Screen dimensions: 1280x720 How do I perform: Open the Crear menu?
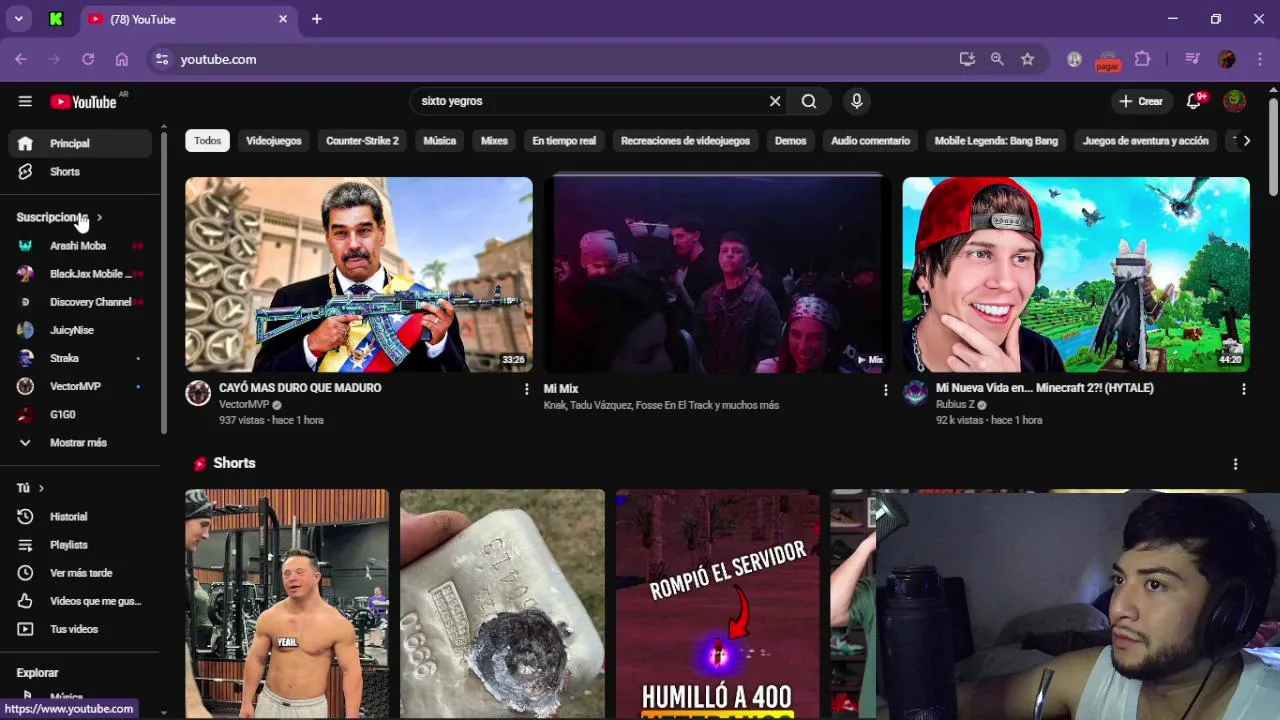[x=1141, y=101]
